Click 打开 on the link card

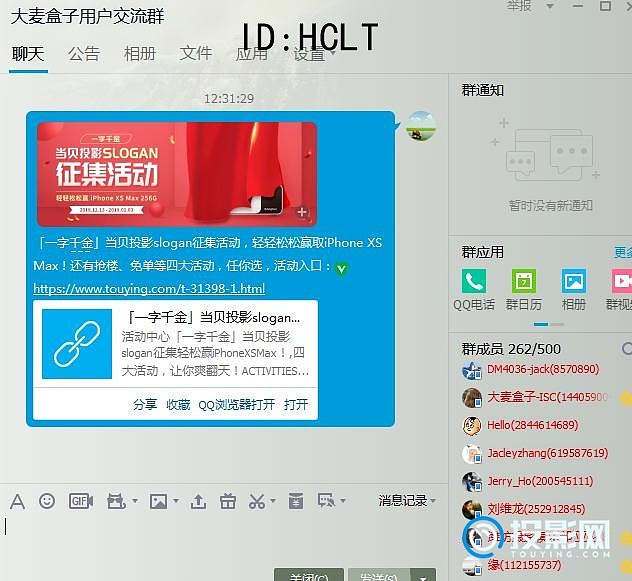(x=296, y=404)
